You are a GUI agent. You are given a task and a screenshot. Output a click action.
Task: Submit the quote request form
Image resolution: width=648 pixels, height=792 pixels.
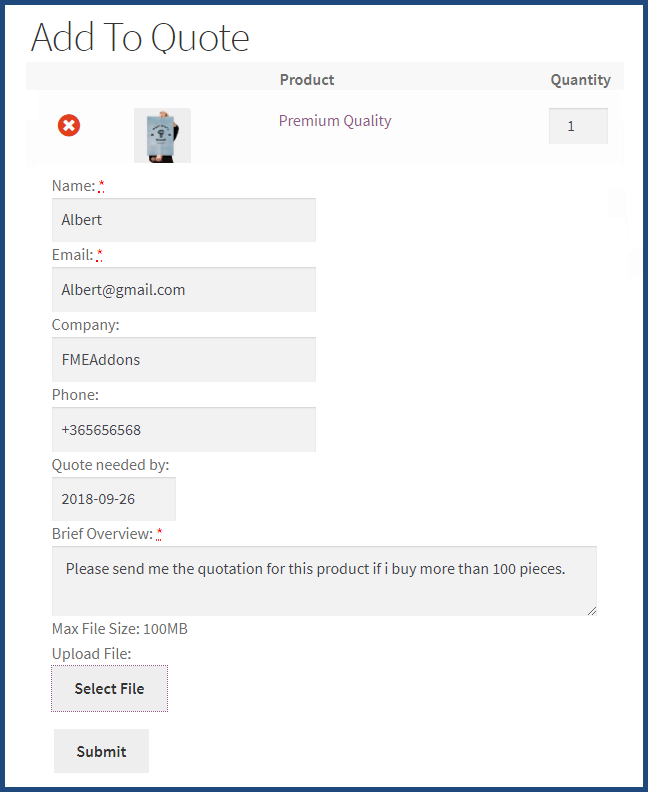click(x=102, y=751)
